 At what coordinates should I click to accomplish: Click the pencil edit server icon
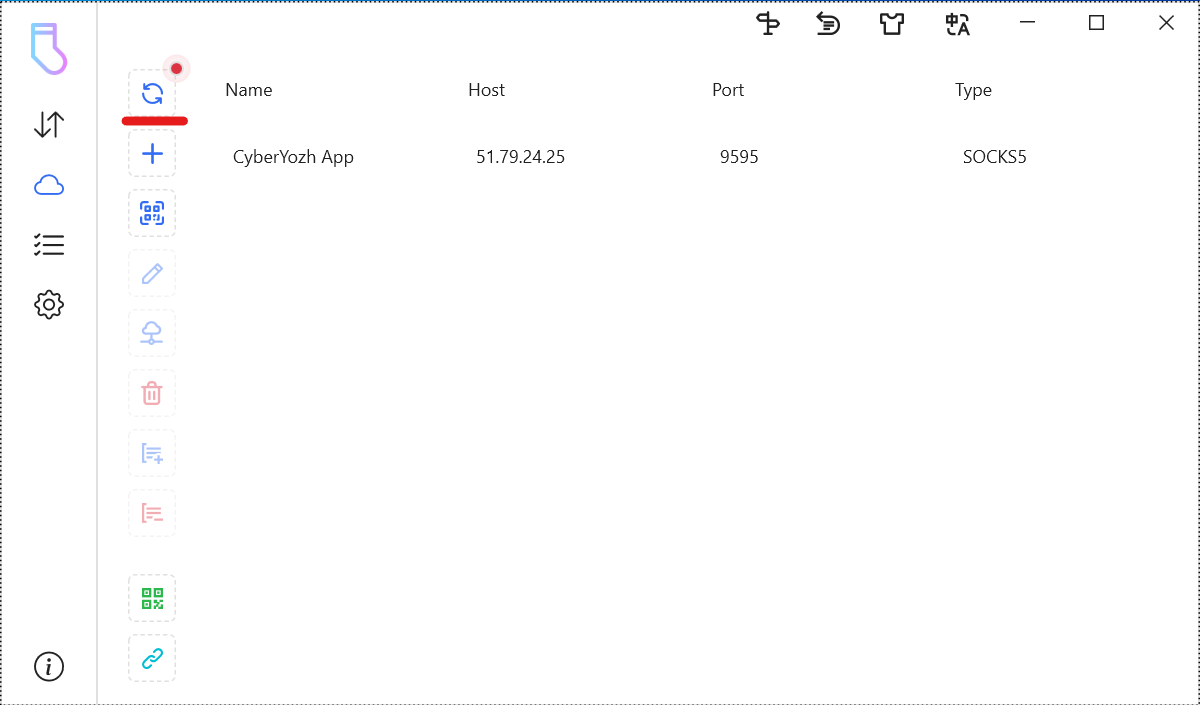[x=152, y=273]
